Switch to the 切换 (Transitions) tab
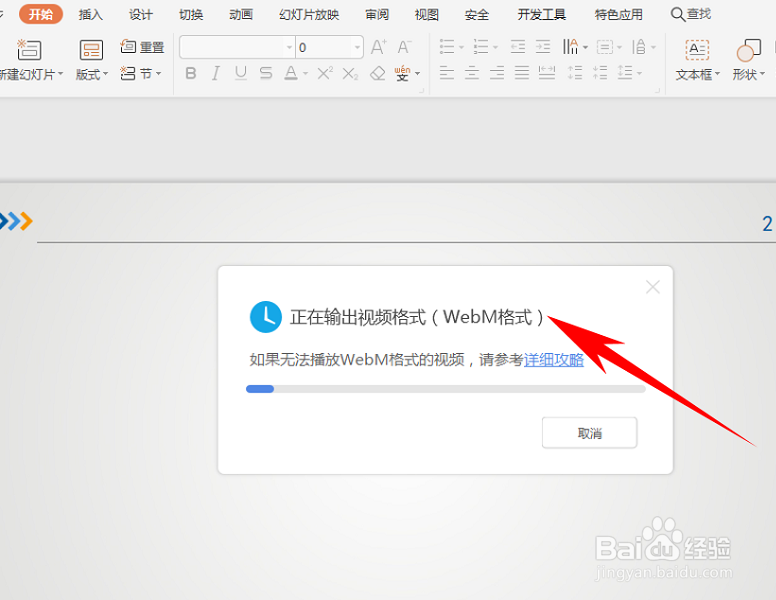Viewport: 776px width, 600px height. point(191,15)
